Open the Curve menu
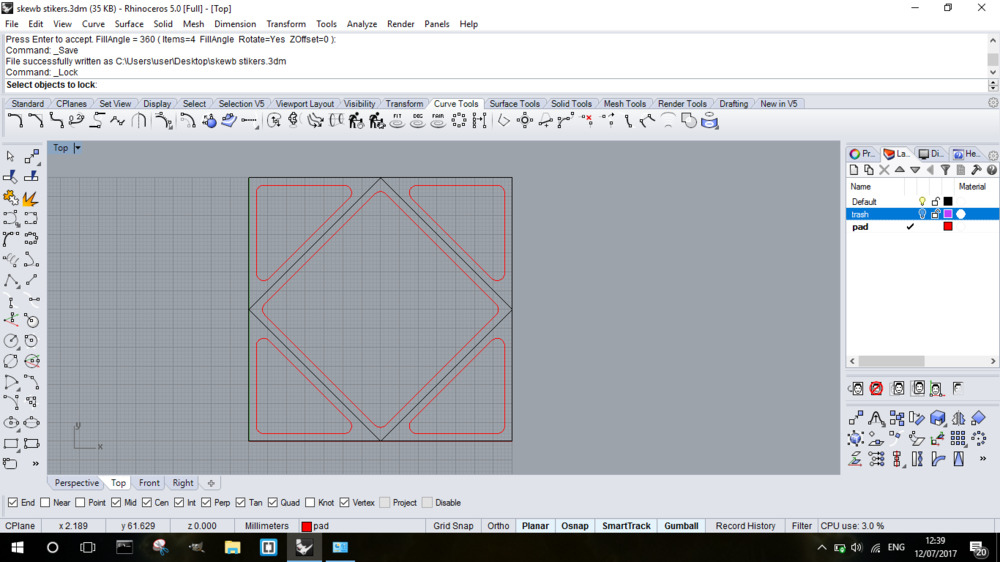The width and height of the screenshot is (1000, 562). click(93, 24)
